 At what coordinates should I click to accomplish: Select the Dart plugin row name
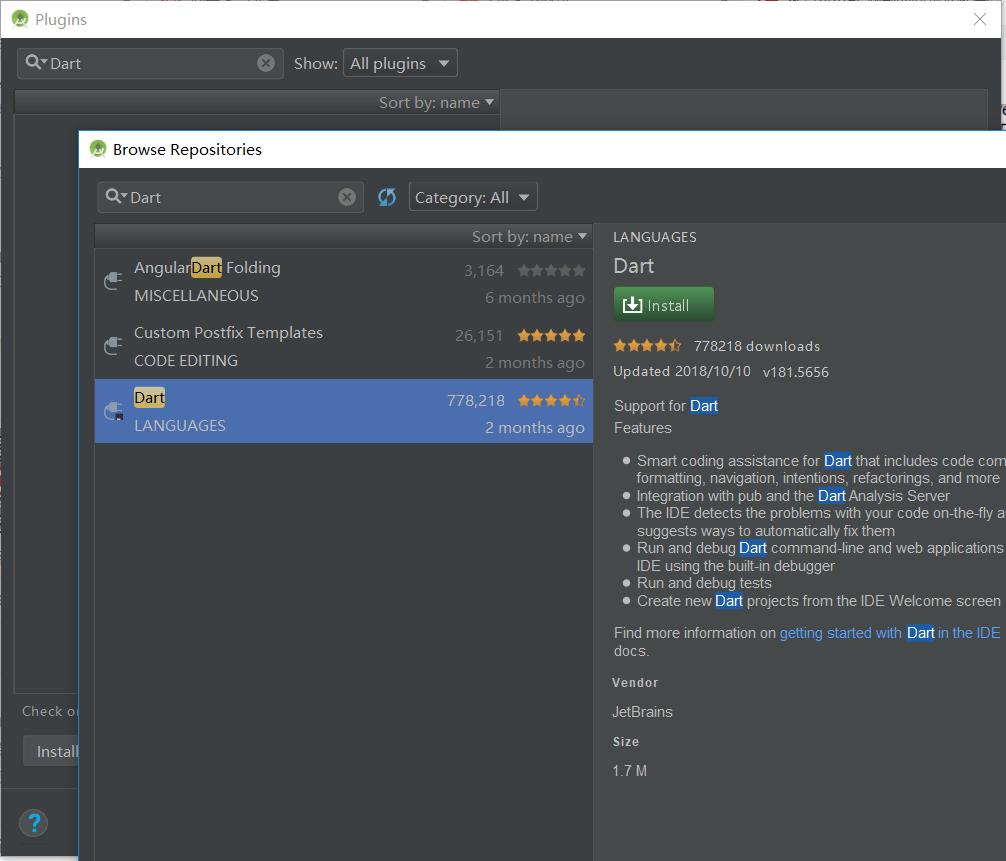coord(149,398)
